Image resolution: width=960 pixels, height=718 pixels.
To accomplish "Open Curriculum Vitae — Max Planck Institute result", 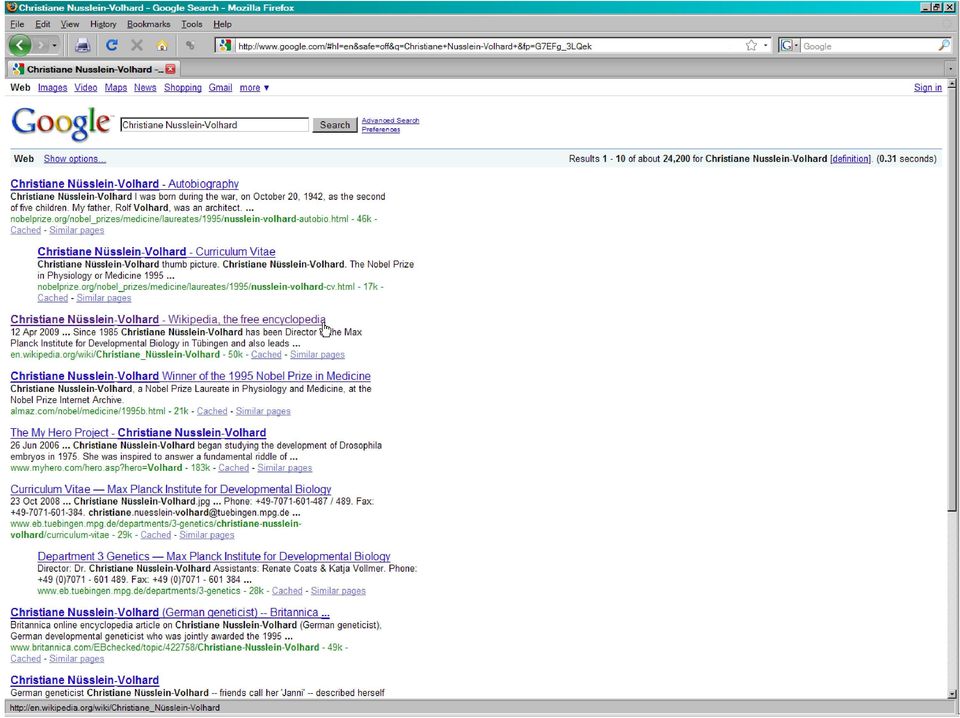I will [171, 489].
